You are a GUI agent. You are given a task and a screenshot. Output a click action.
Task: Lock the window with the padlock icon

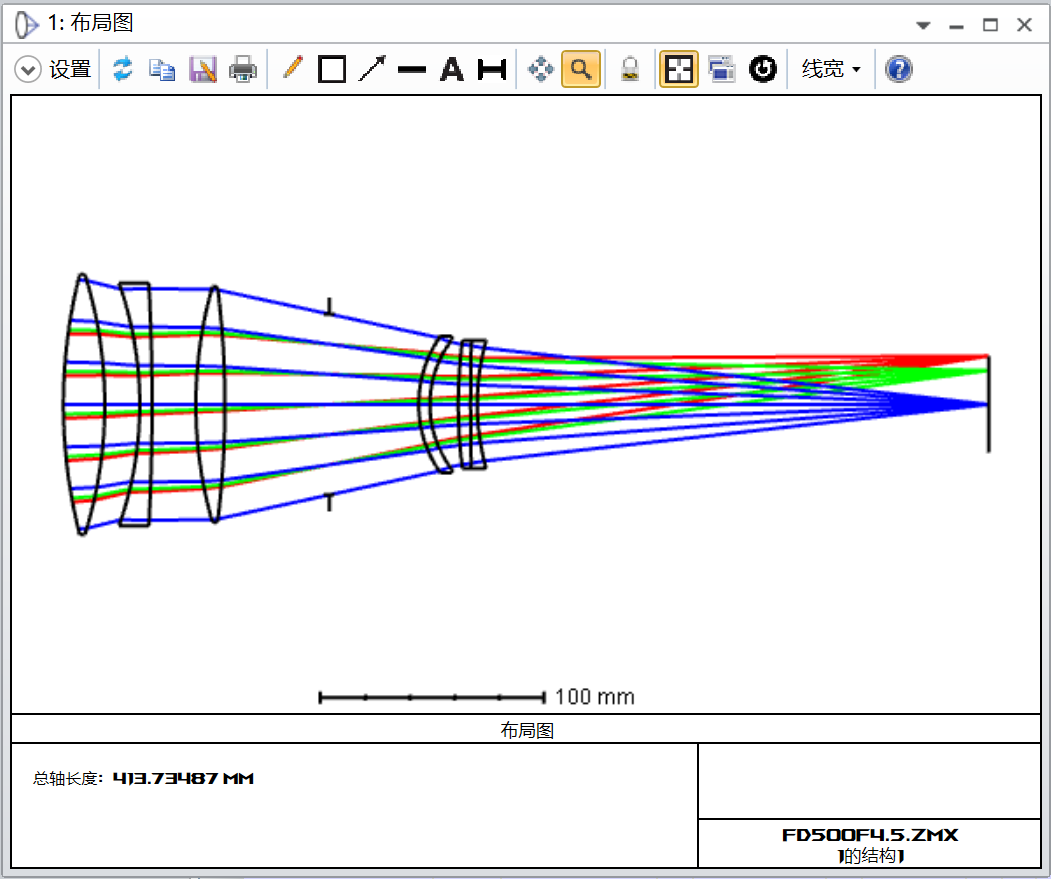[629, 69]
